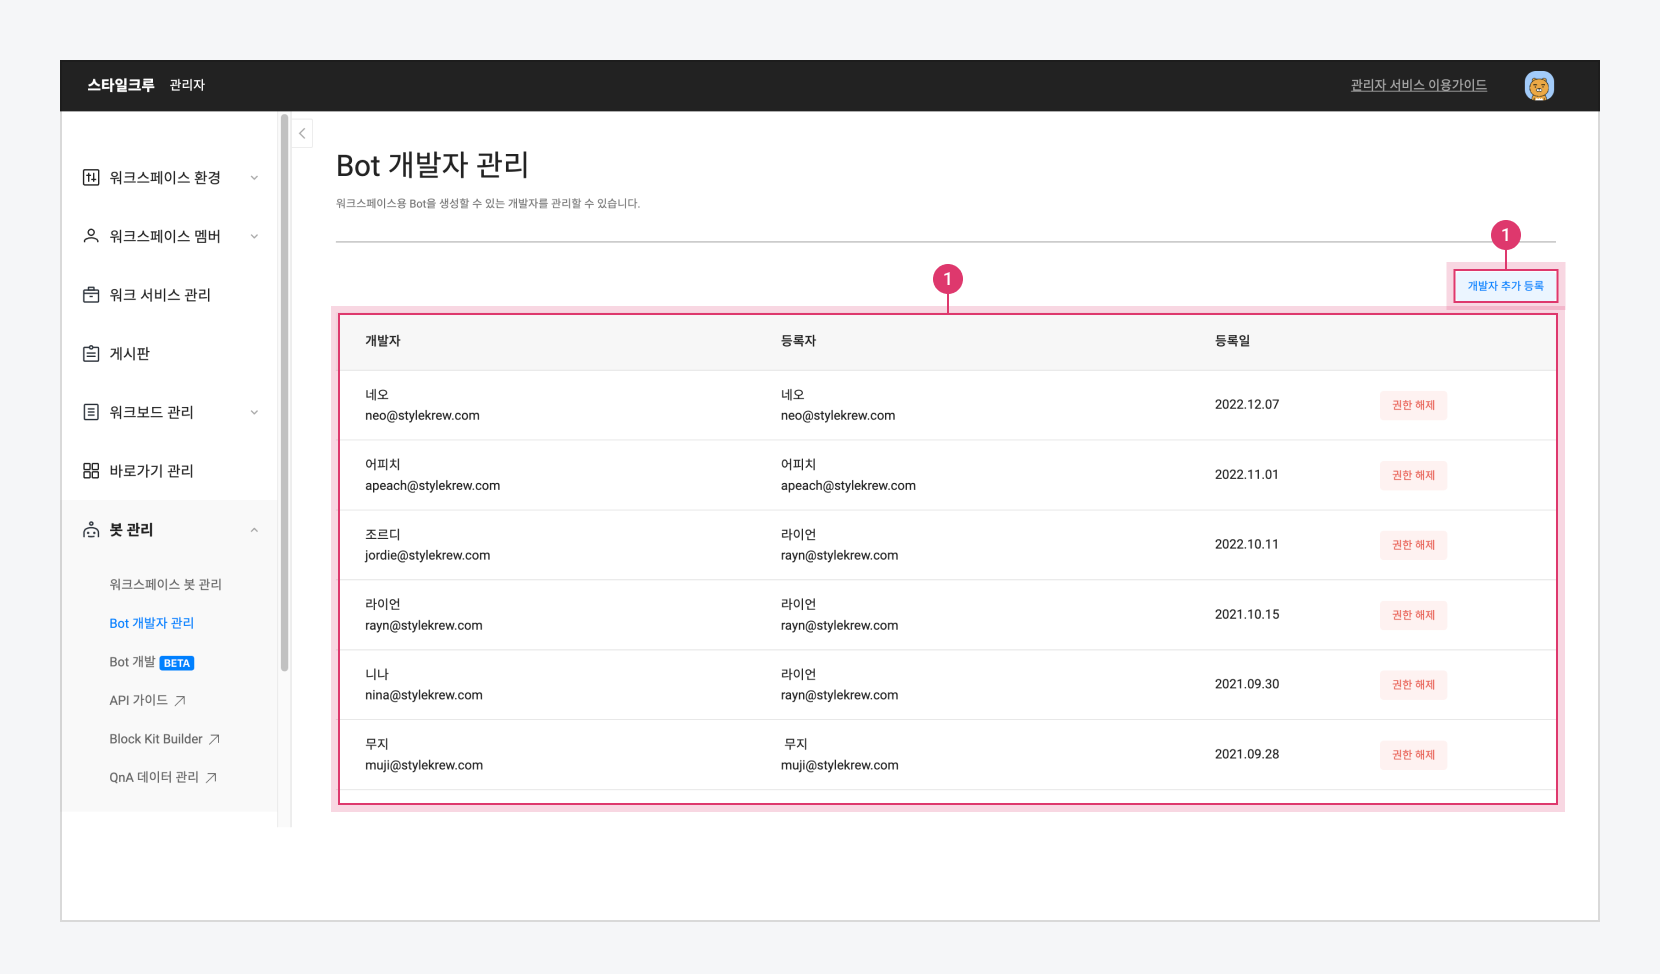Click the workspace environment sliders icon
1660x974 pixels.
coord(91,178)
